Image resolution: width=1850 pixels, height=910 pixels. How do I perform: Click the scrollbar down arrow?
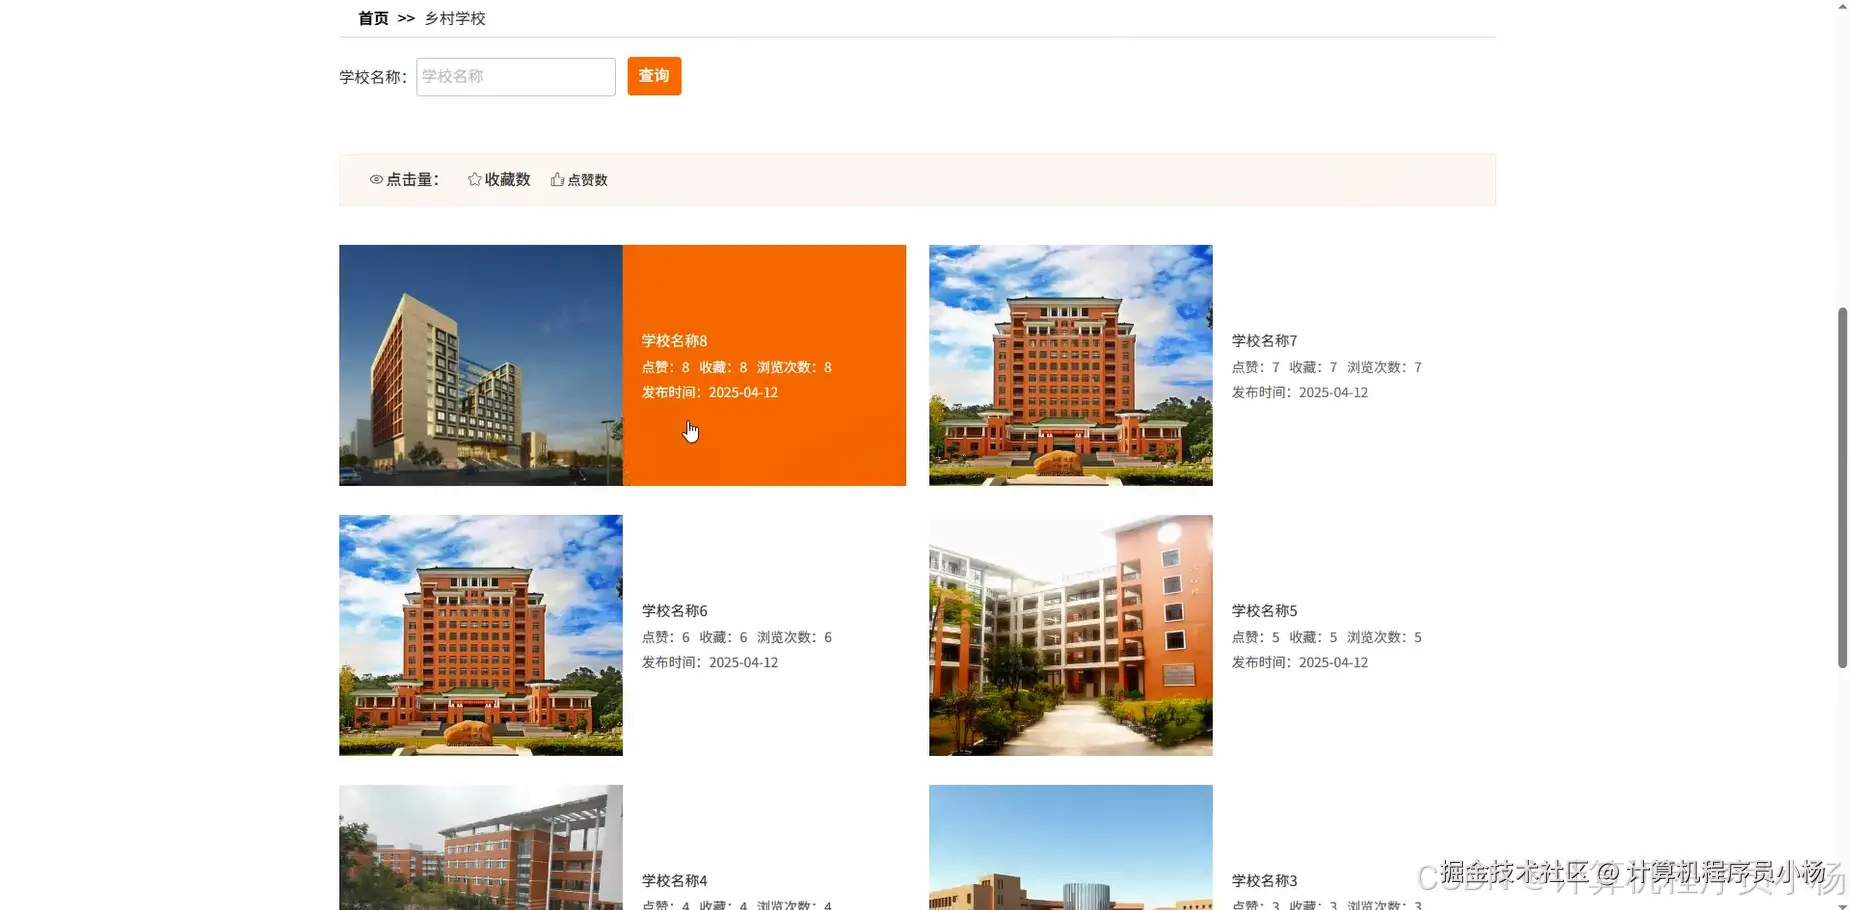[1840, 903]
